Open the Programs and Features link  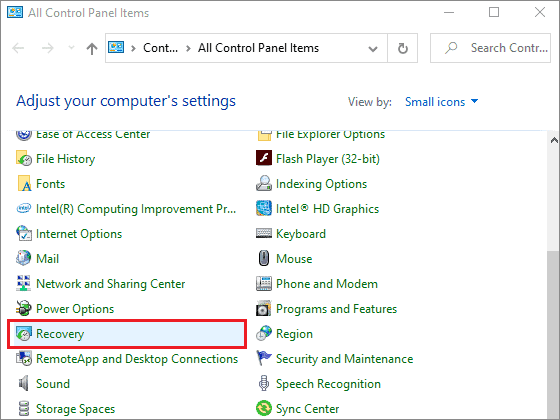click(x=336, y=309)
